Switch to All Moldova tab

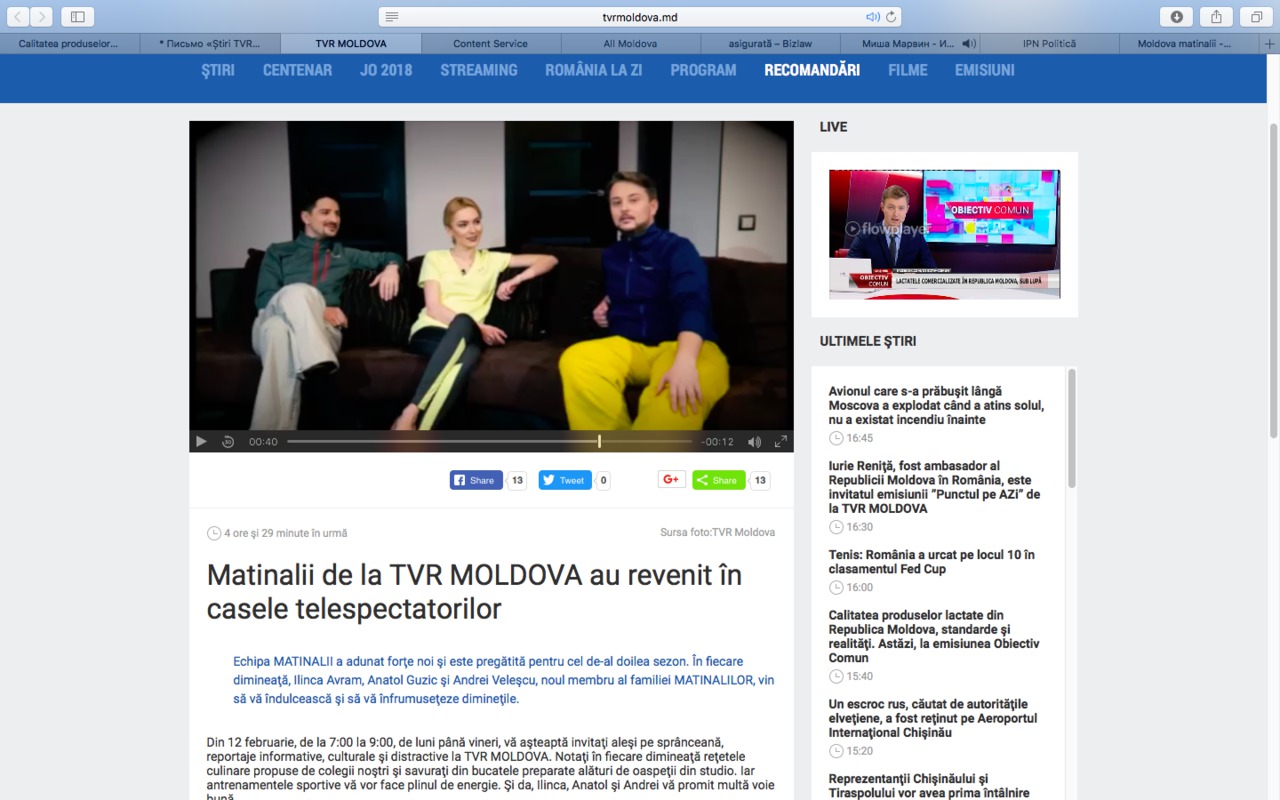[631, 44]
